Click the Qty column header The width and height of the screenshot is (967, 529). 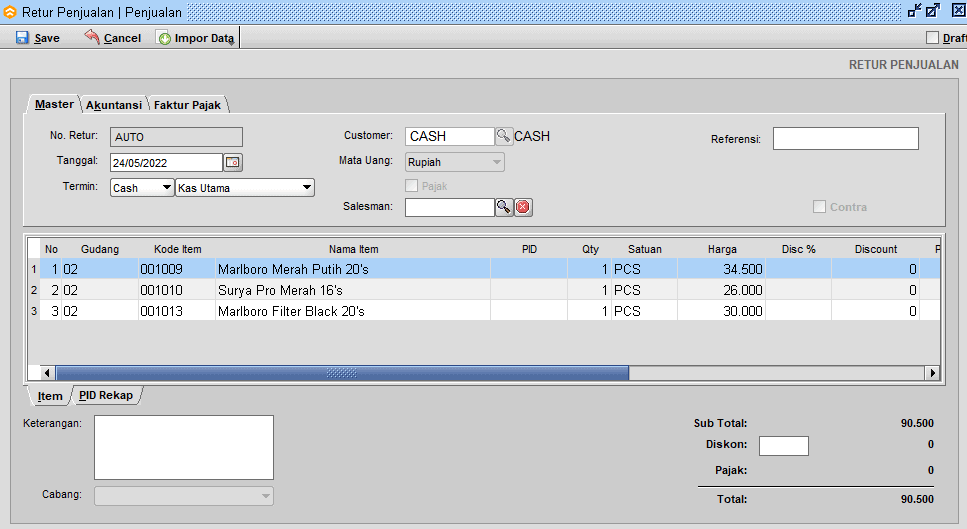coord(590,249)
